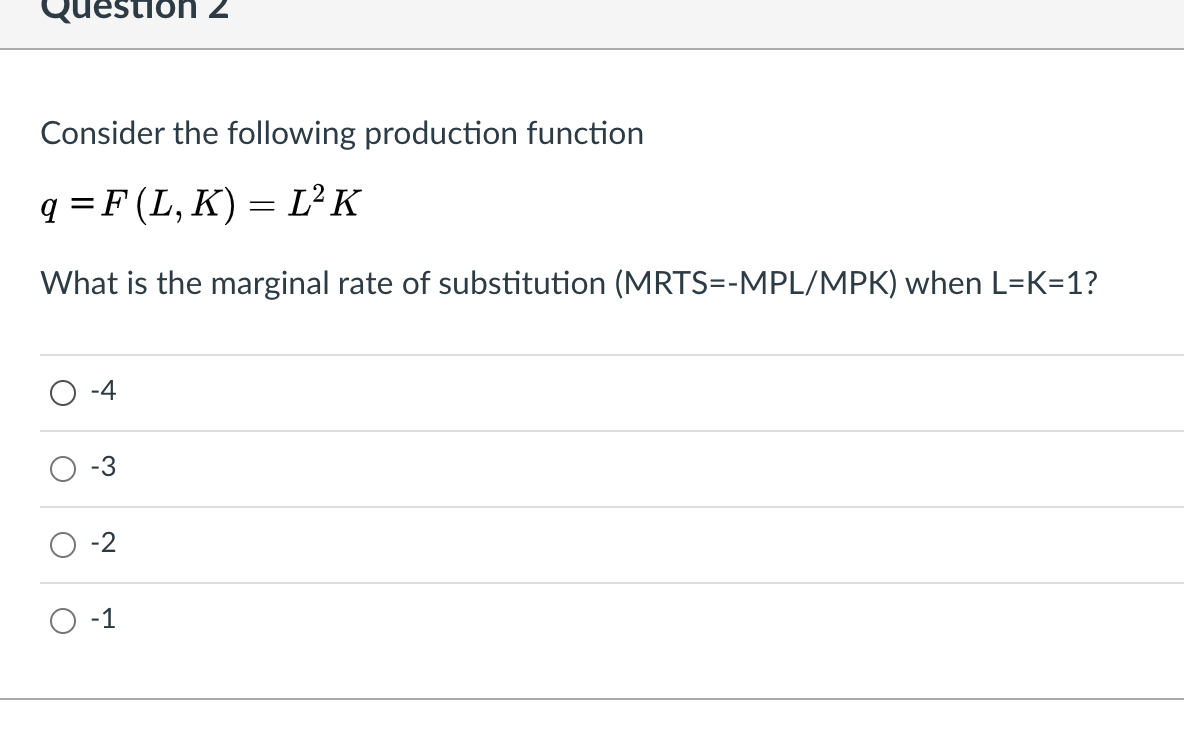1184x730 pixels.
Task: Choose the -3 answer radio button
Action: click(x=62, y=469)
